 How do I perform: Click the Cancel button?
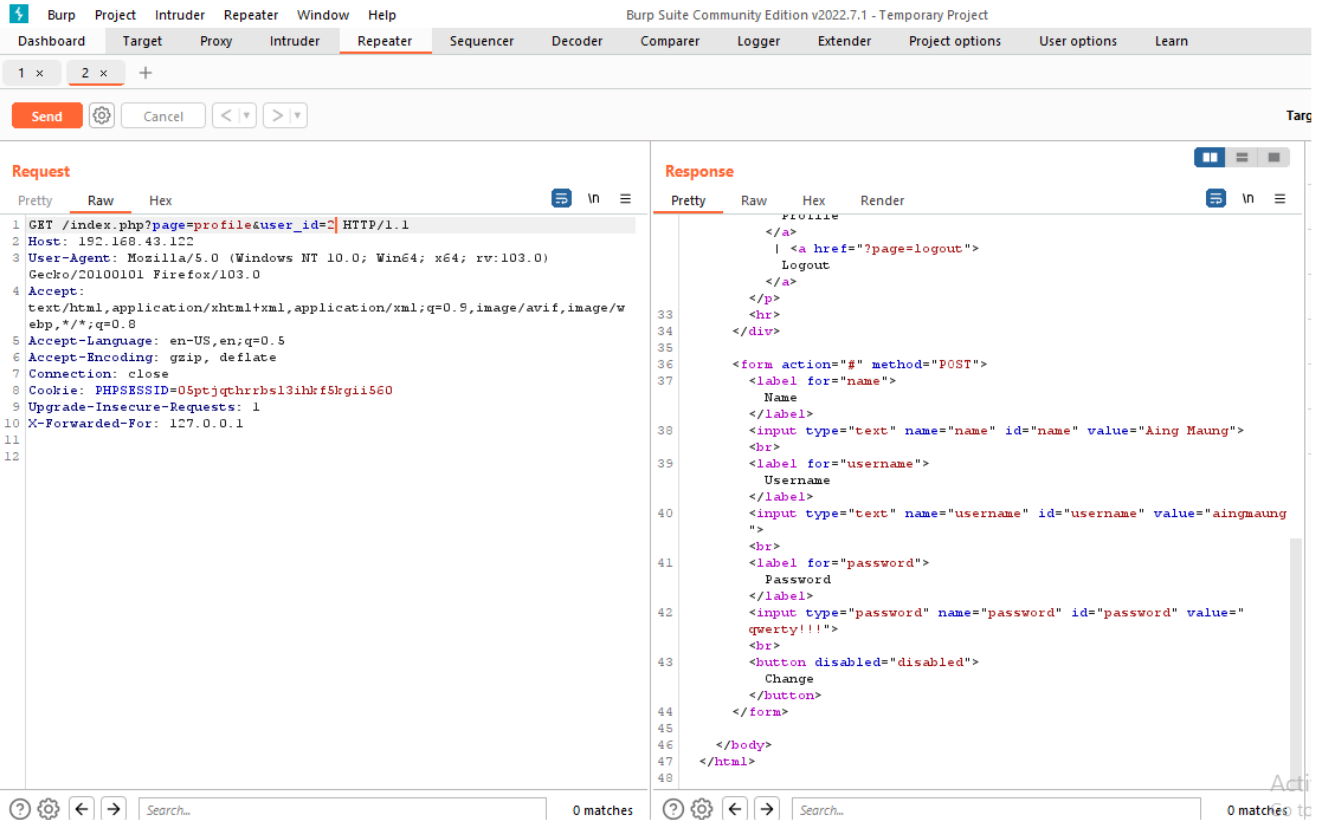pos(163,116)
